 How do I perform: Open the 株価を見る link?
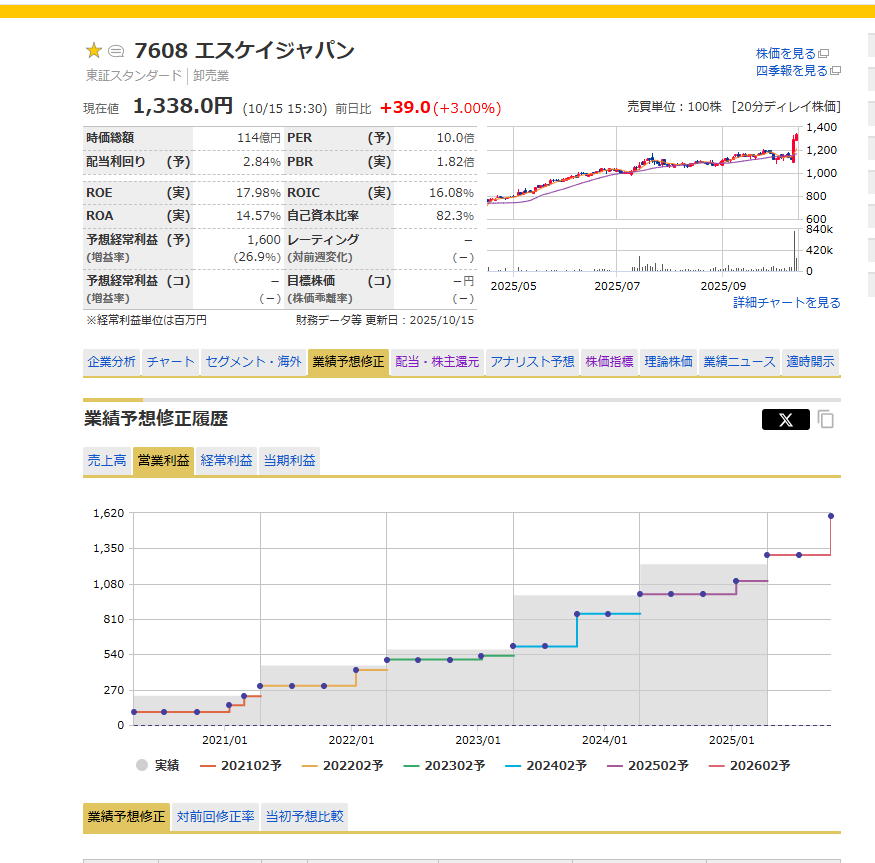786,53
